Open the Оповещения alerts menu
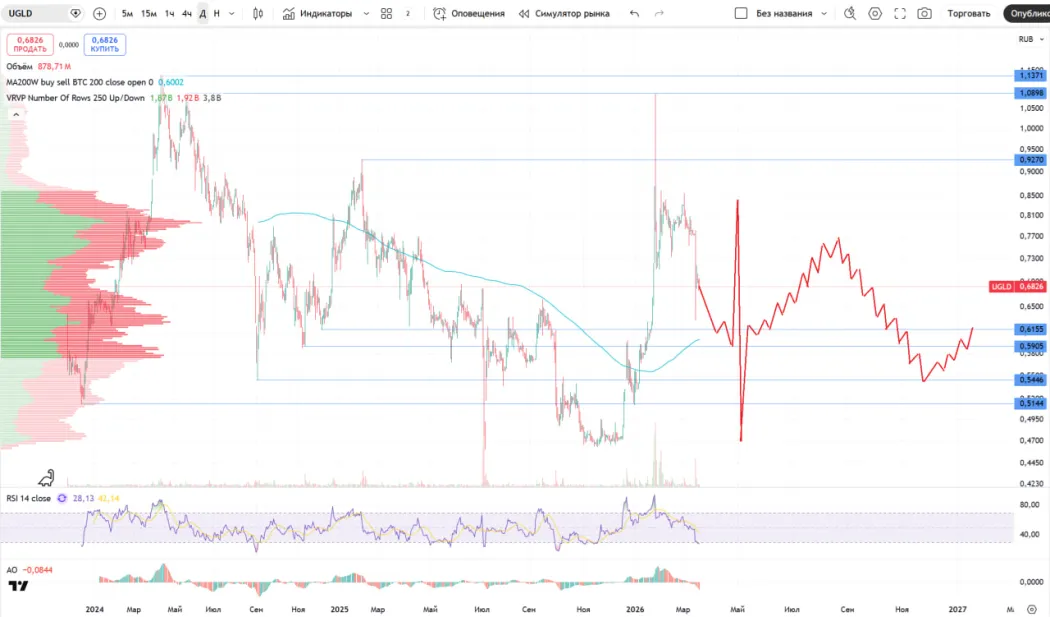 (x=469, y=14)
